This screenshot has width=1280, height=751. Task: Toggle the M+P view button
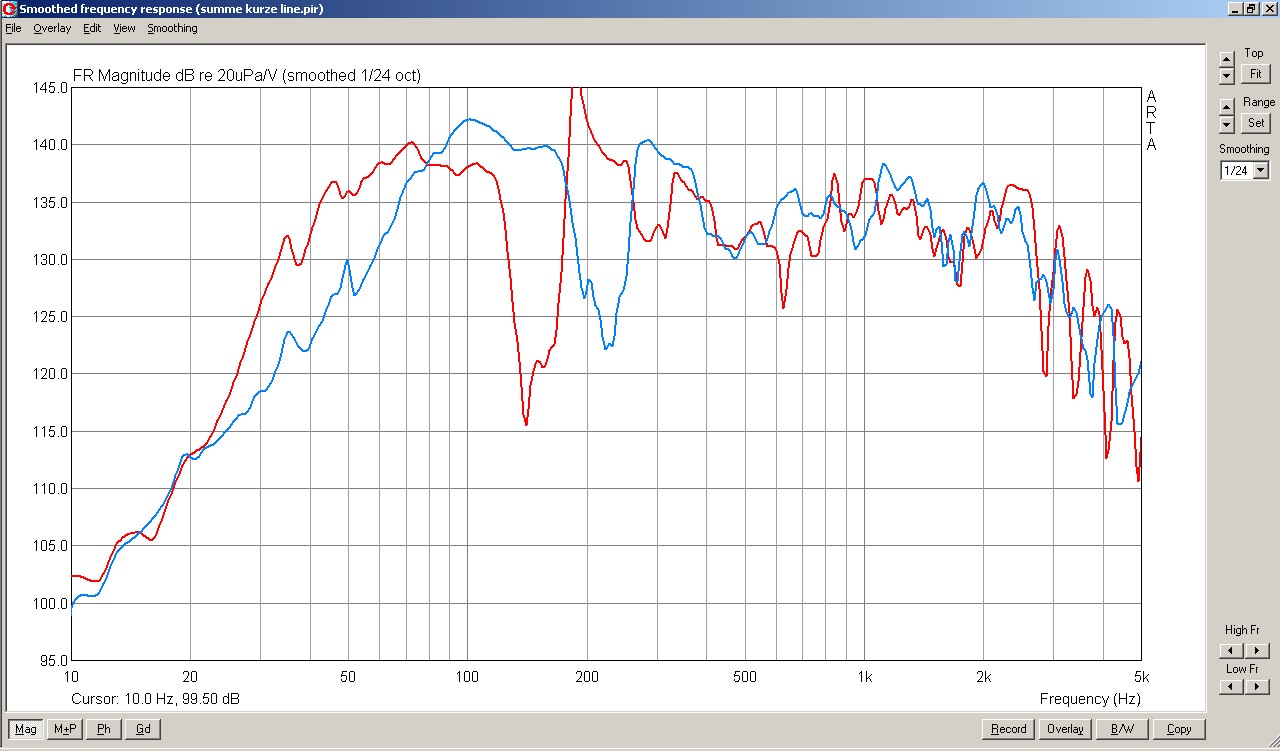(x=65, y=729)
